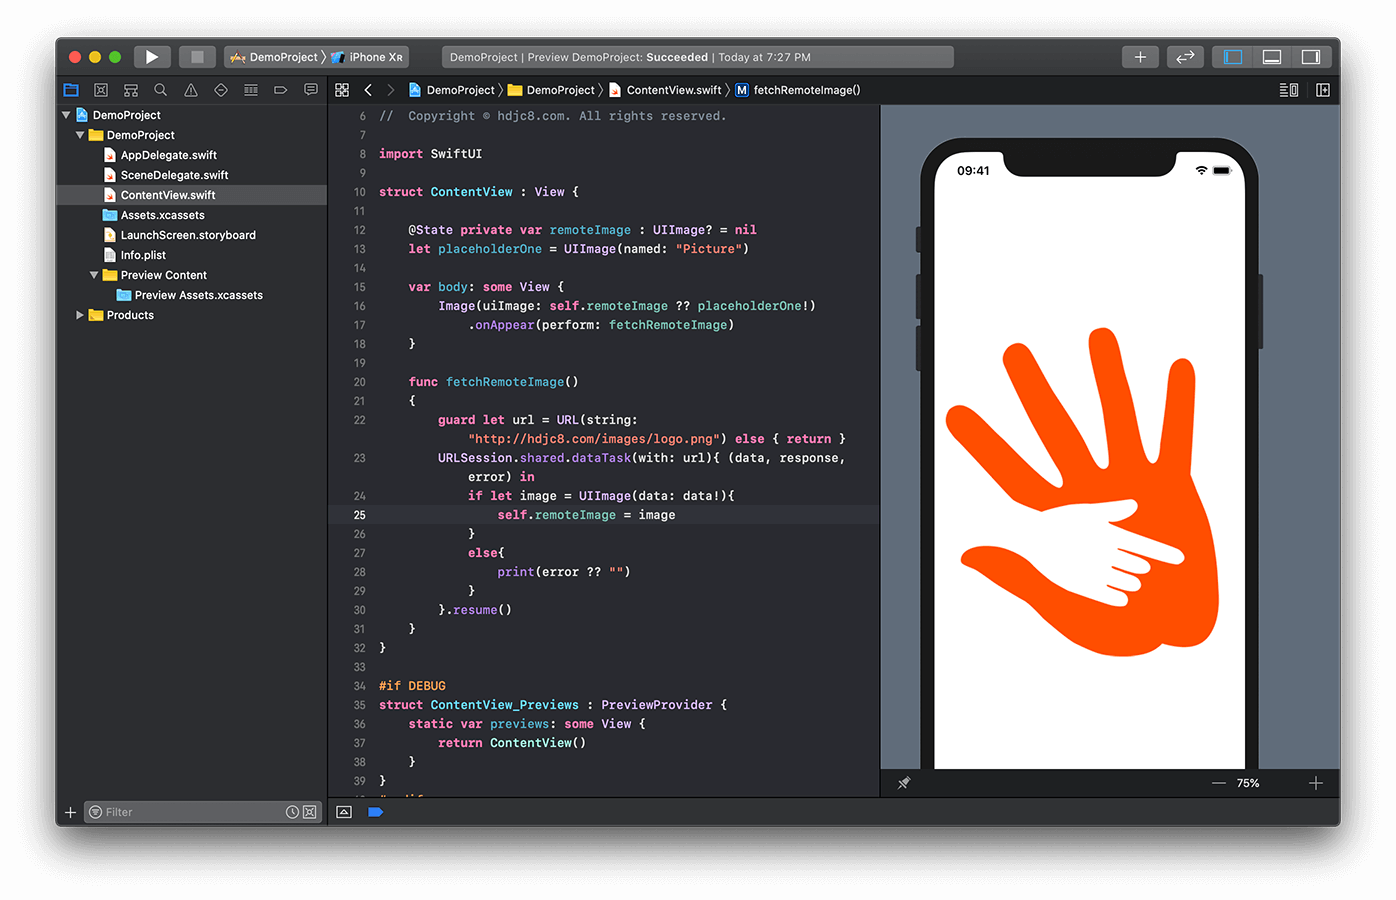The image size is (1396, 900).
Task: Expand the Products folder
Action: click(x=80, y=315)
